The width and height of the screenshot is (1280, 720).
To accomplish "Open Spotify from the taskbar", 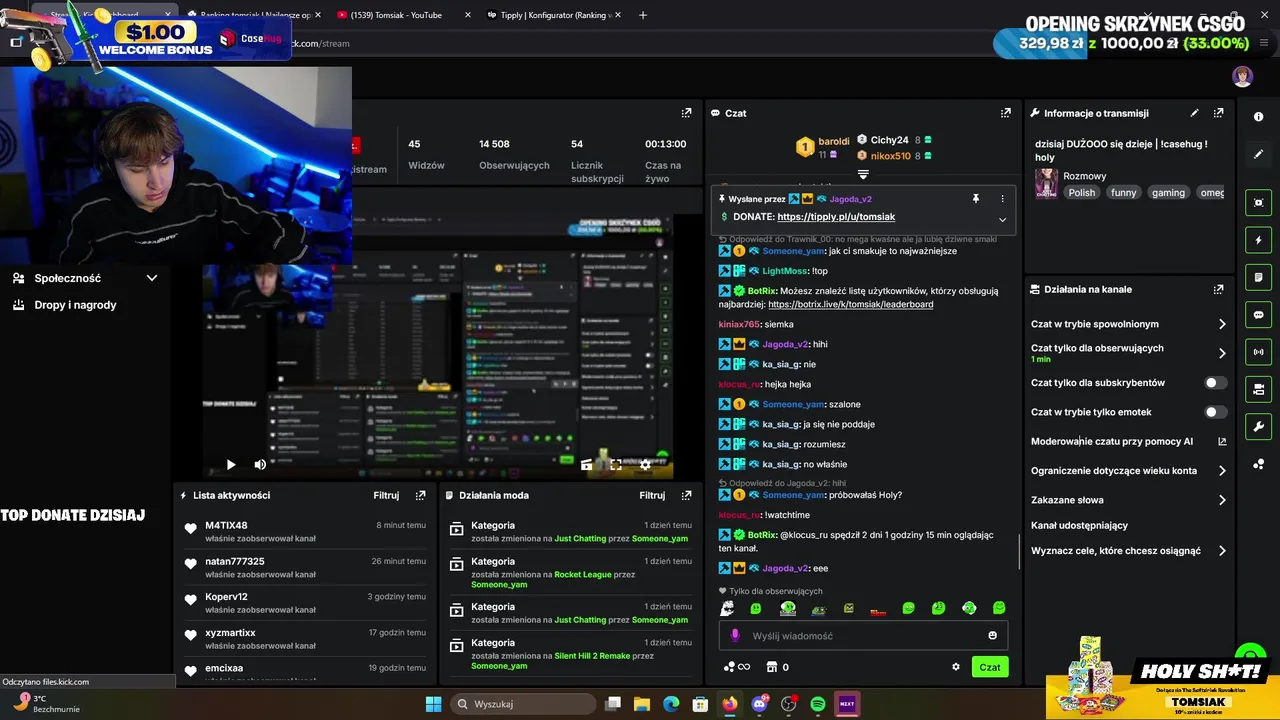I will [x=818, y=704].
